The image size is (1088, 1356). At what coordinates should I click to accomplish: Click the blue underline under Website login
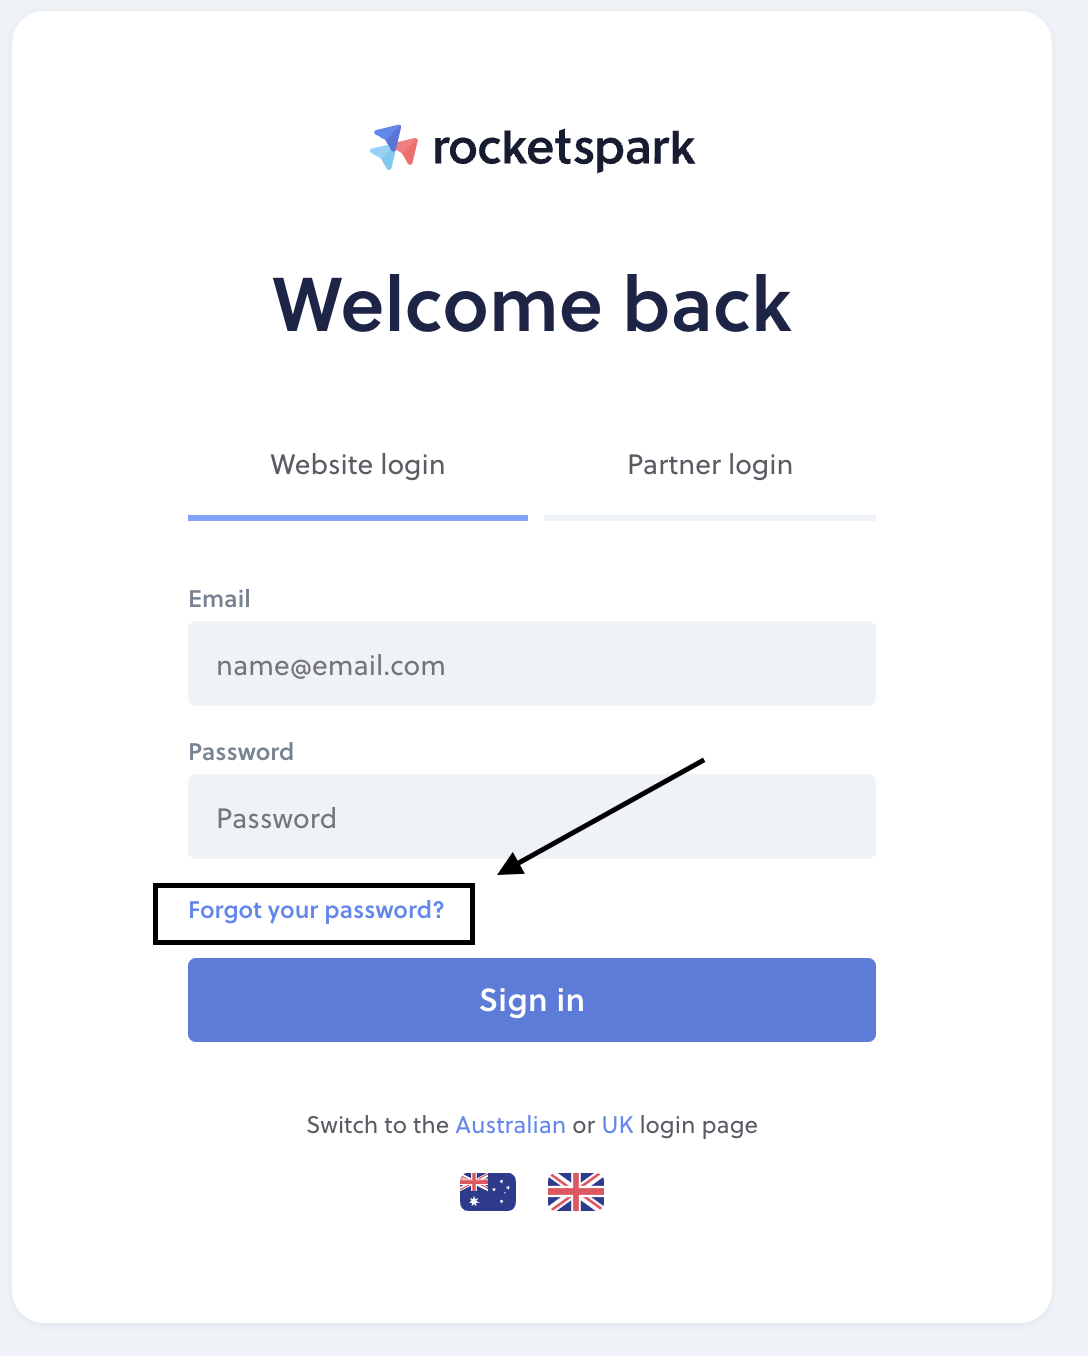(358, 518)
